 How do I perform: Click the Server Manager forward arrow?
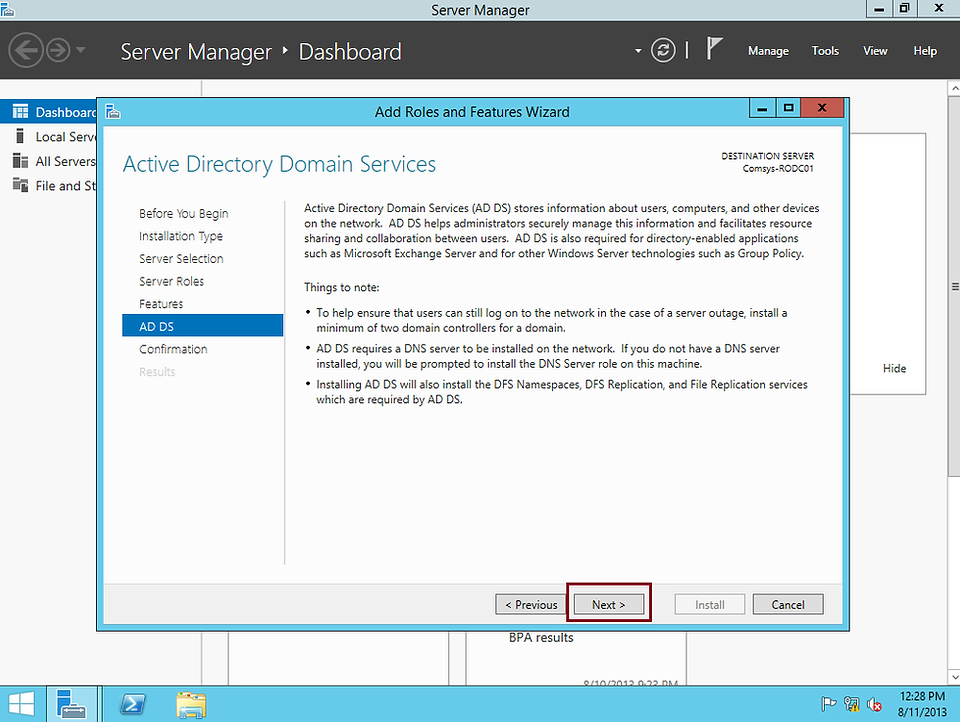(x=59, y=50)
